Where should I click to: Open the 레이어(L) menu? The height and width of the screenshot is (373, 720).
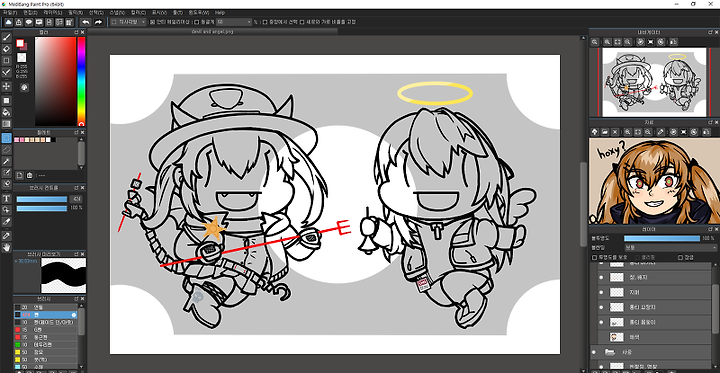(52, 12)
